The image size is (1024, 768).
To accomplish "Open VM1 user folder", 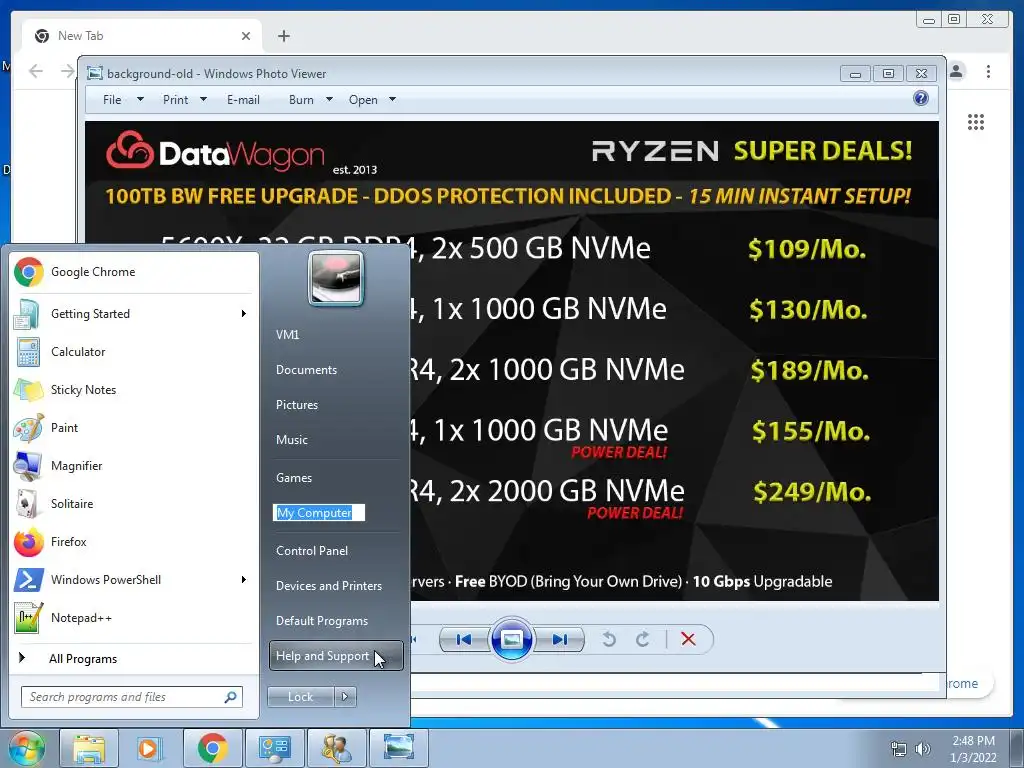I will (336, 334).
